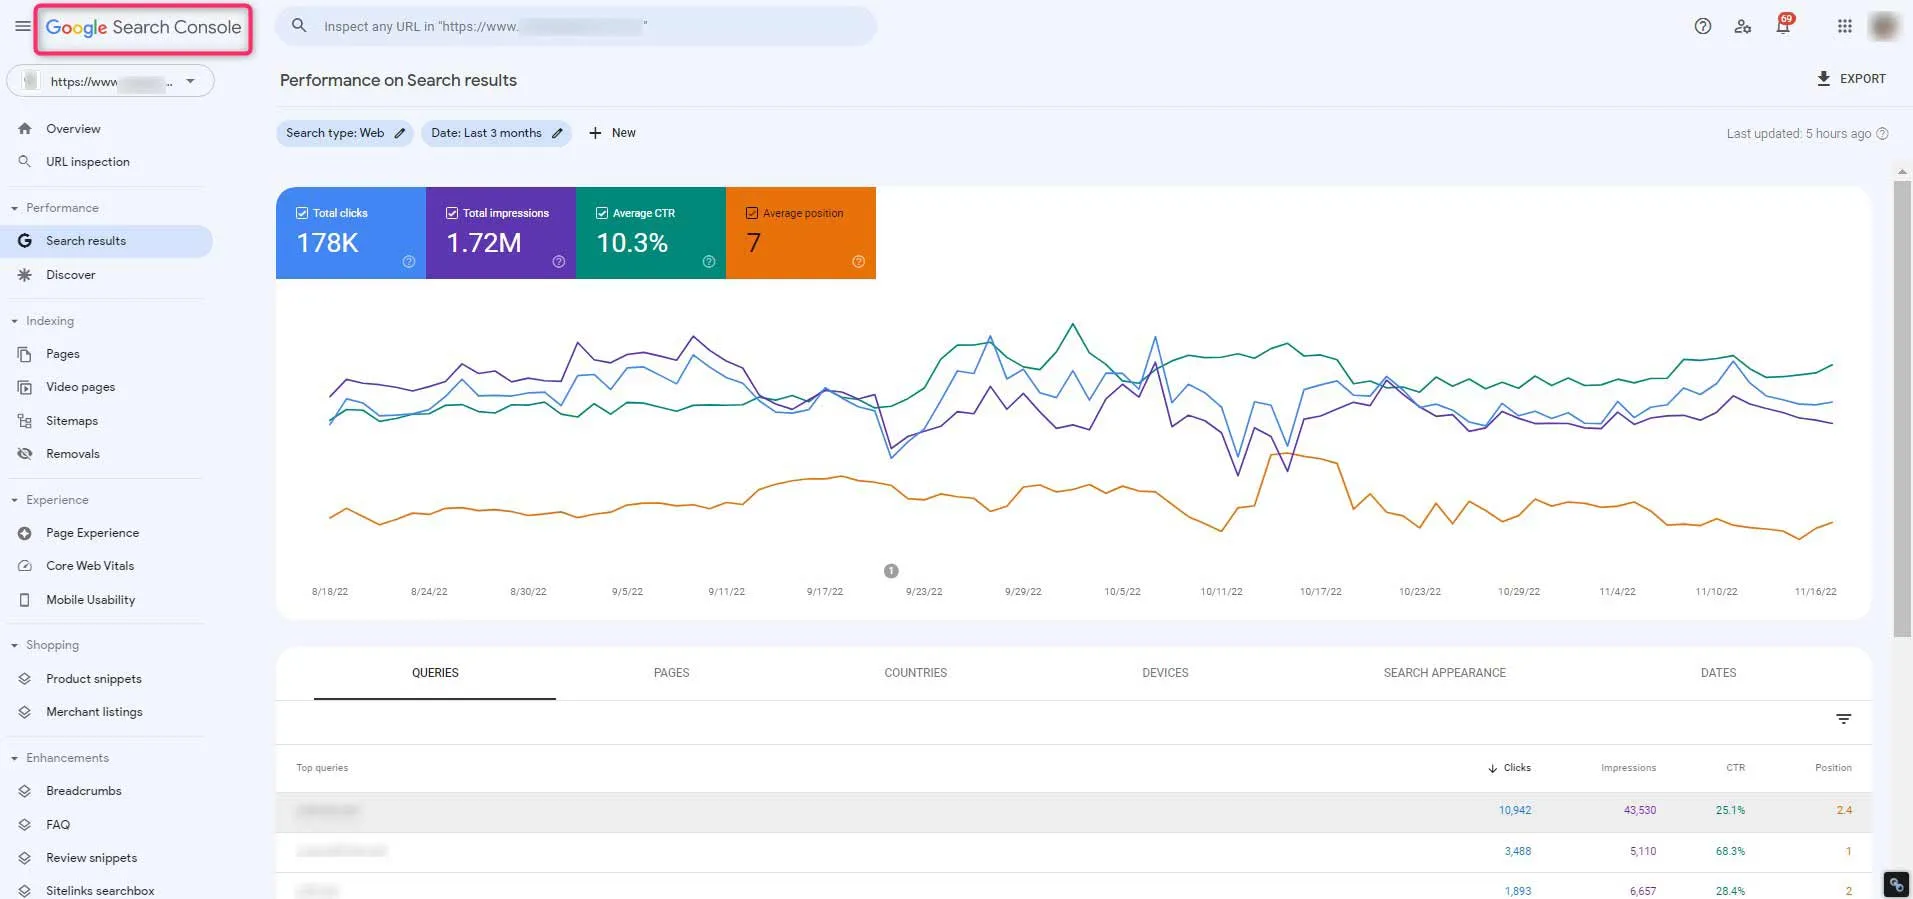View notifications bell with 69 alerts
Image resolution: width=1913 pixels, height=899 pixels.
1783,25
